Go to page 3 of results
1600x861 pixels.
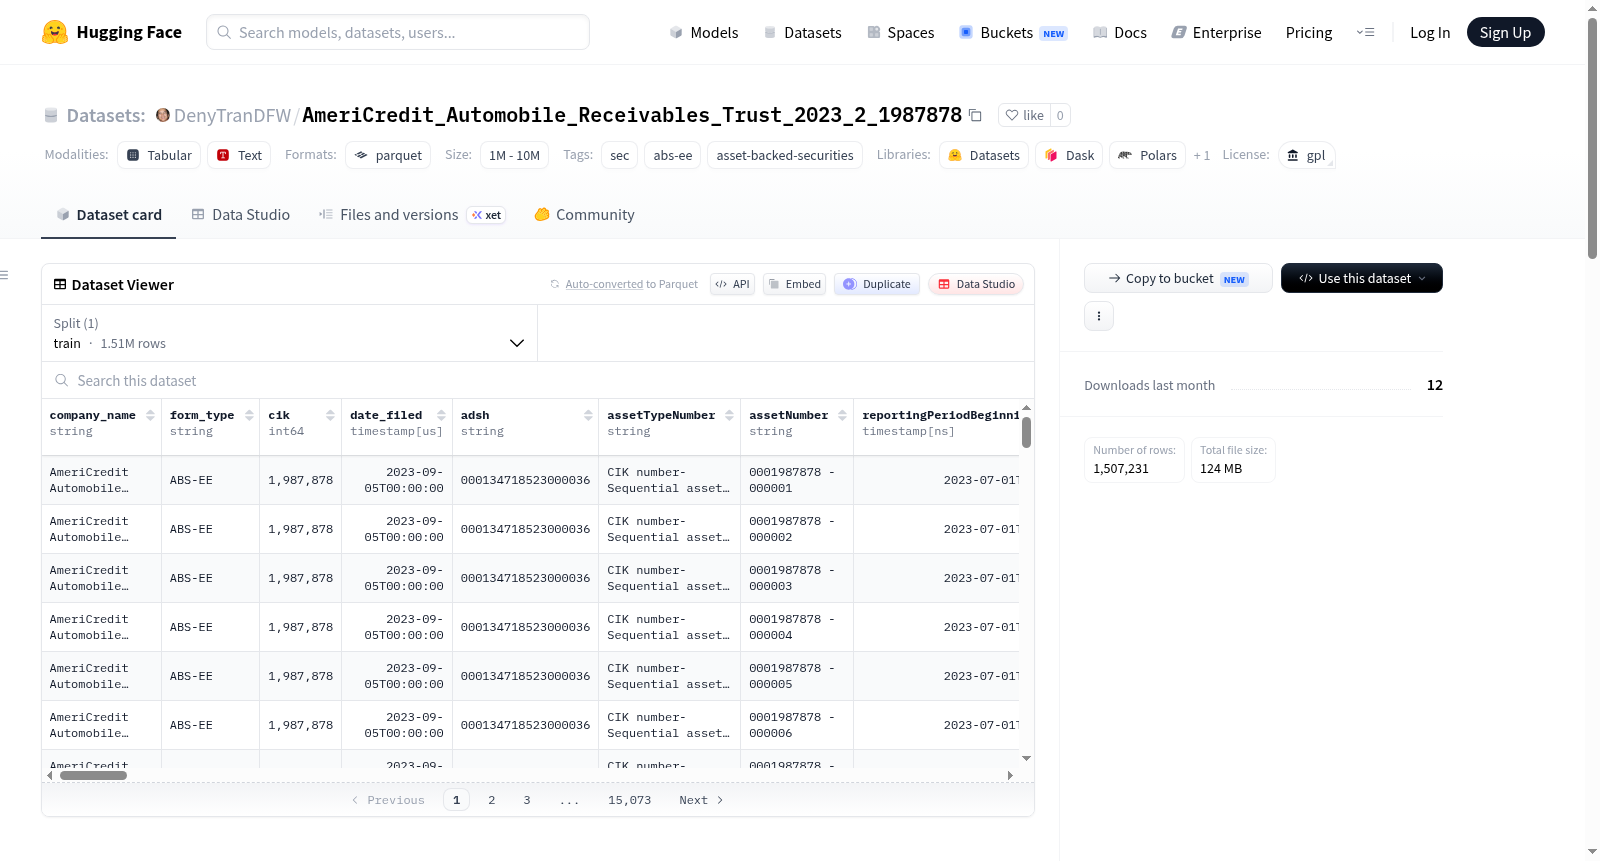[x=526, y=800]
